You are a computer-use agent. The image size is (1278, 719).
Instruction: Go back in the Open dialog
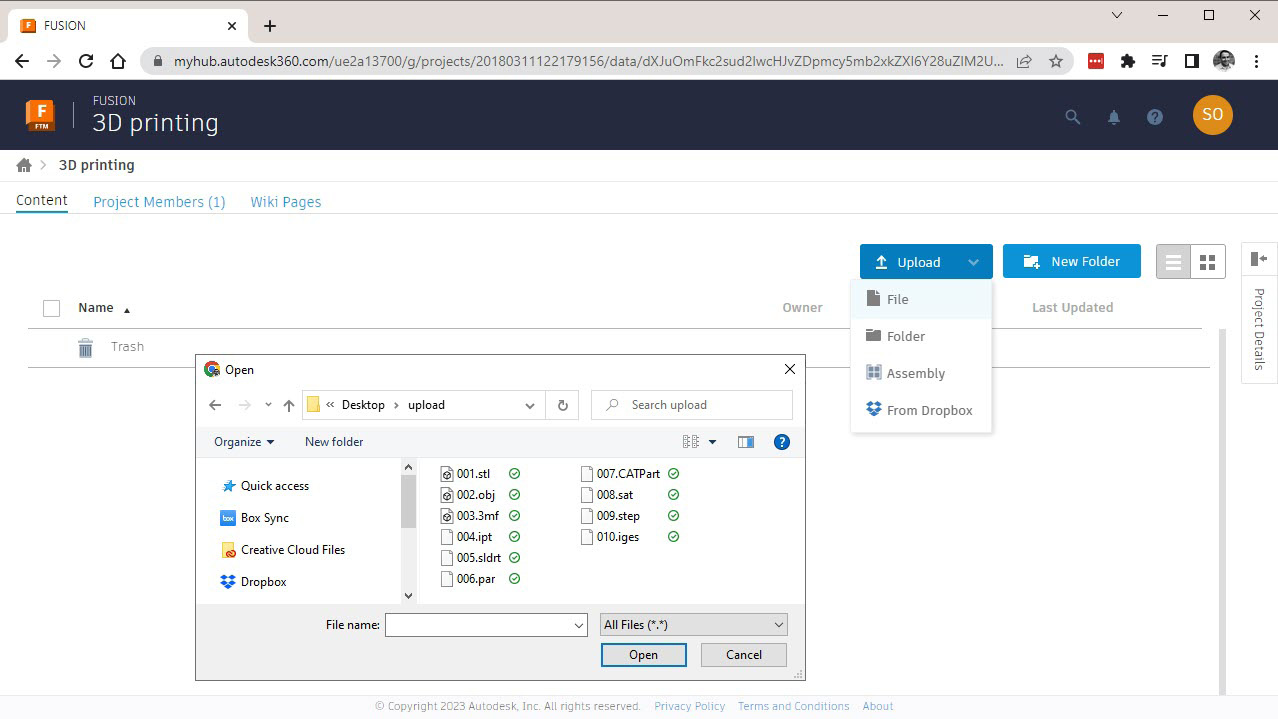point(215,405)
